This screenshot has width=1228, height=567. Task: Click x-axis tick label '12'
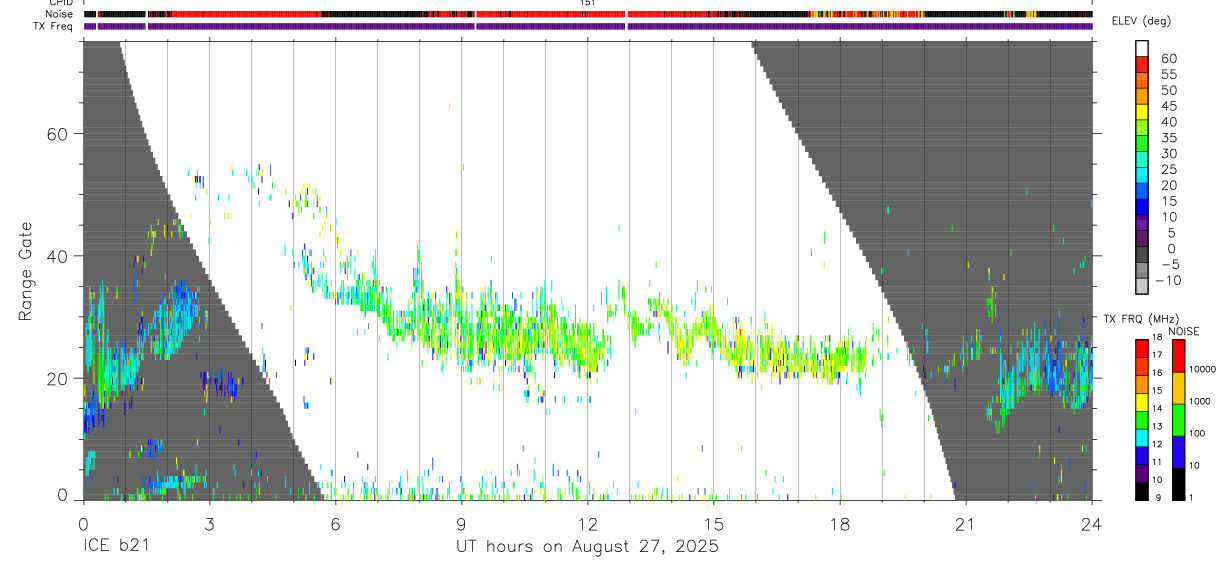587,523
